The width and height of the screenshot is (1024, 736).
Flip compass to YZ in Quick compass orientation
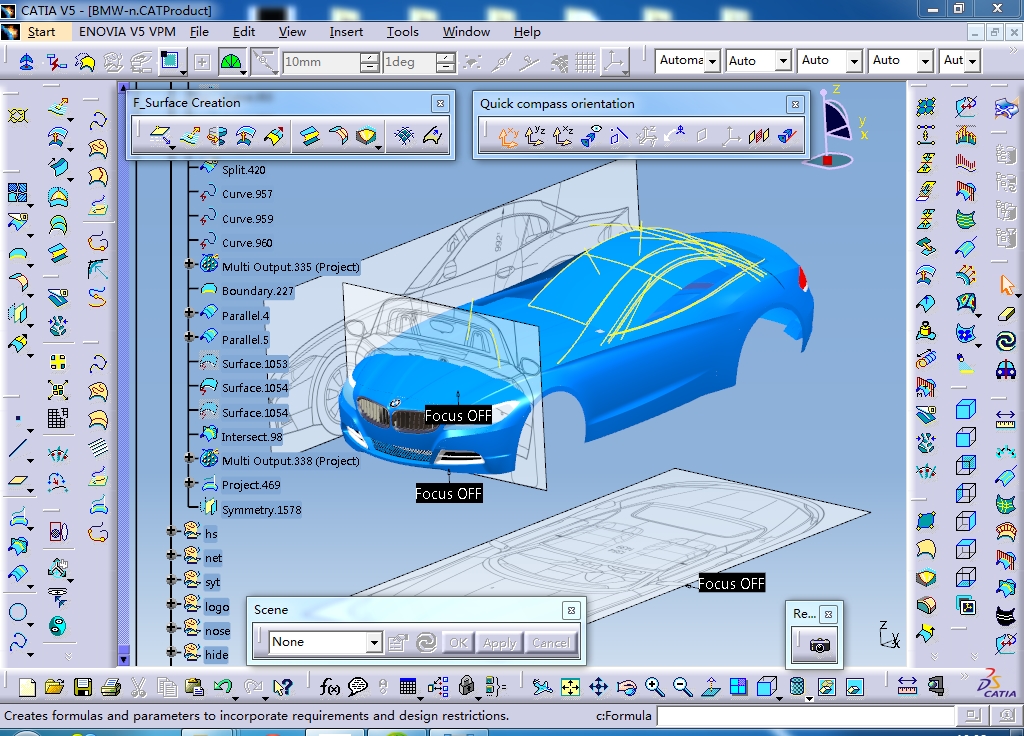pos(535,136)
